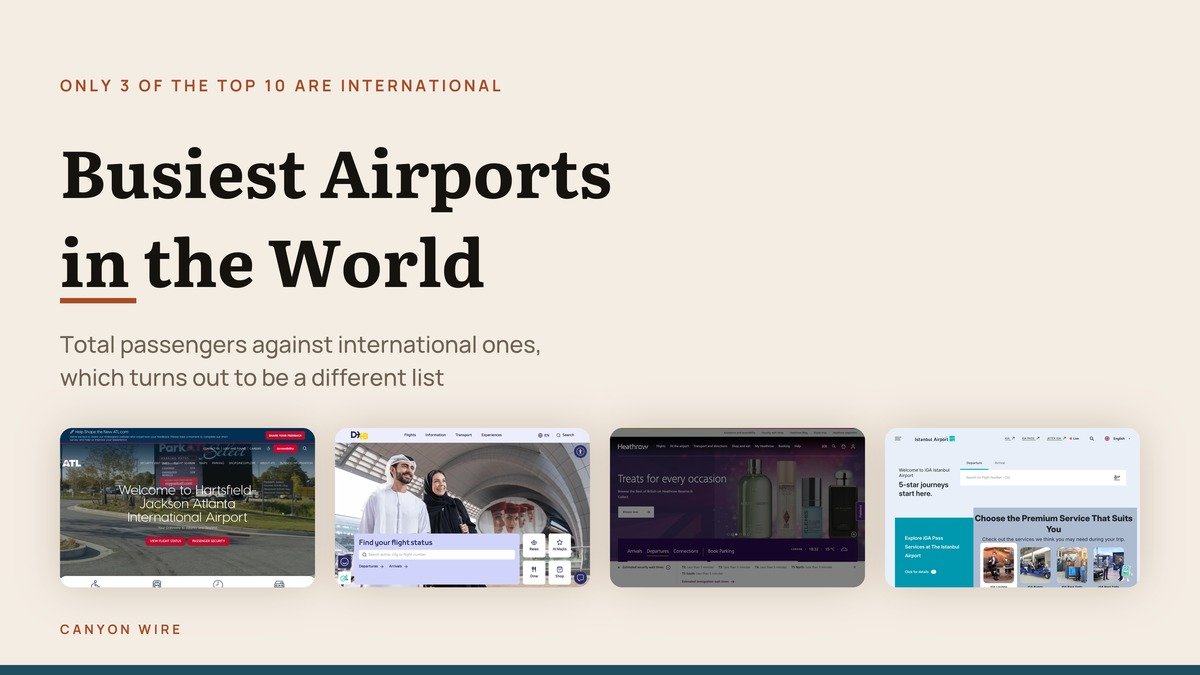Viewport: 1200px width, 675px height.
Task: Select the Arrival tab in Istanbul Airport thumbnail
Action: [999, 463]
